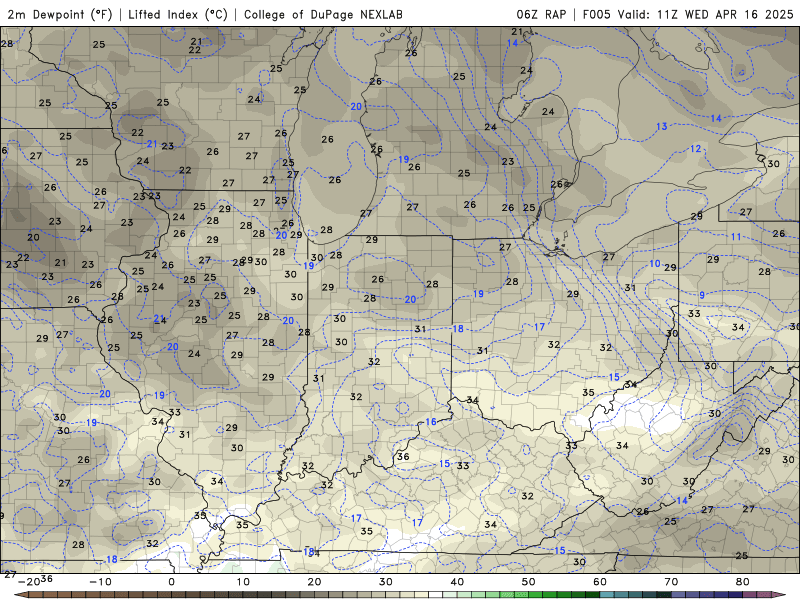Click the '-10' color scale tick label
800x600 pixels.
tap(100, 582)
